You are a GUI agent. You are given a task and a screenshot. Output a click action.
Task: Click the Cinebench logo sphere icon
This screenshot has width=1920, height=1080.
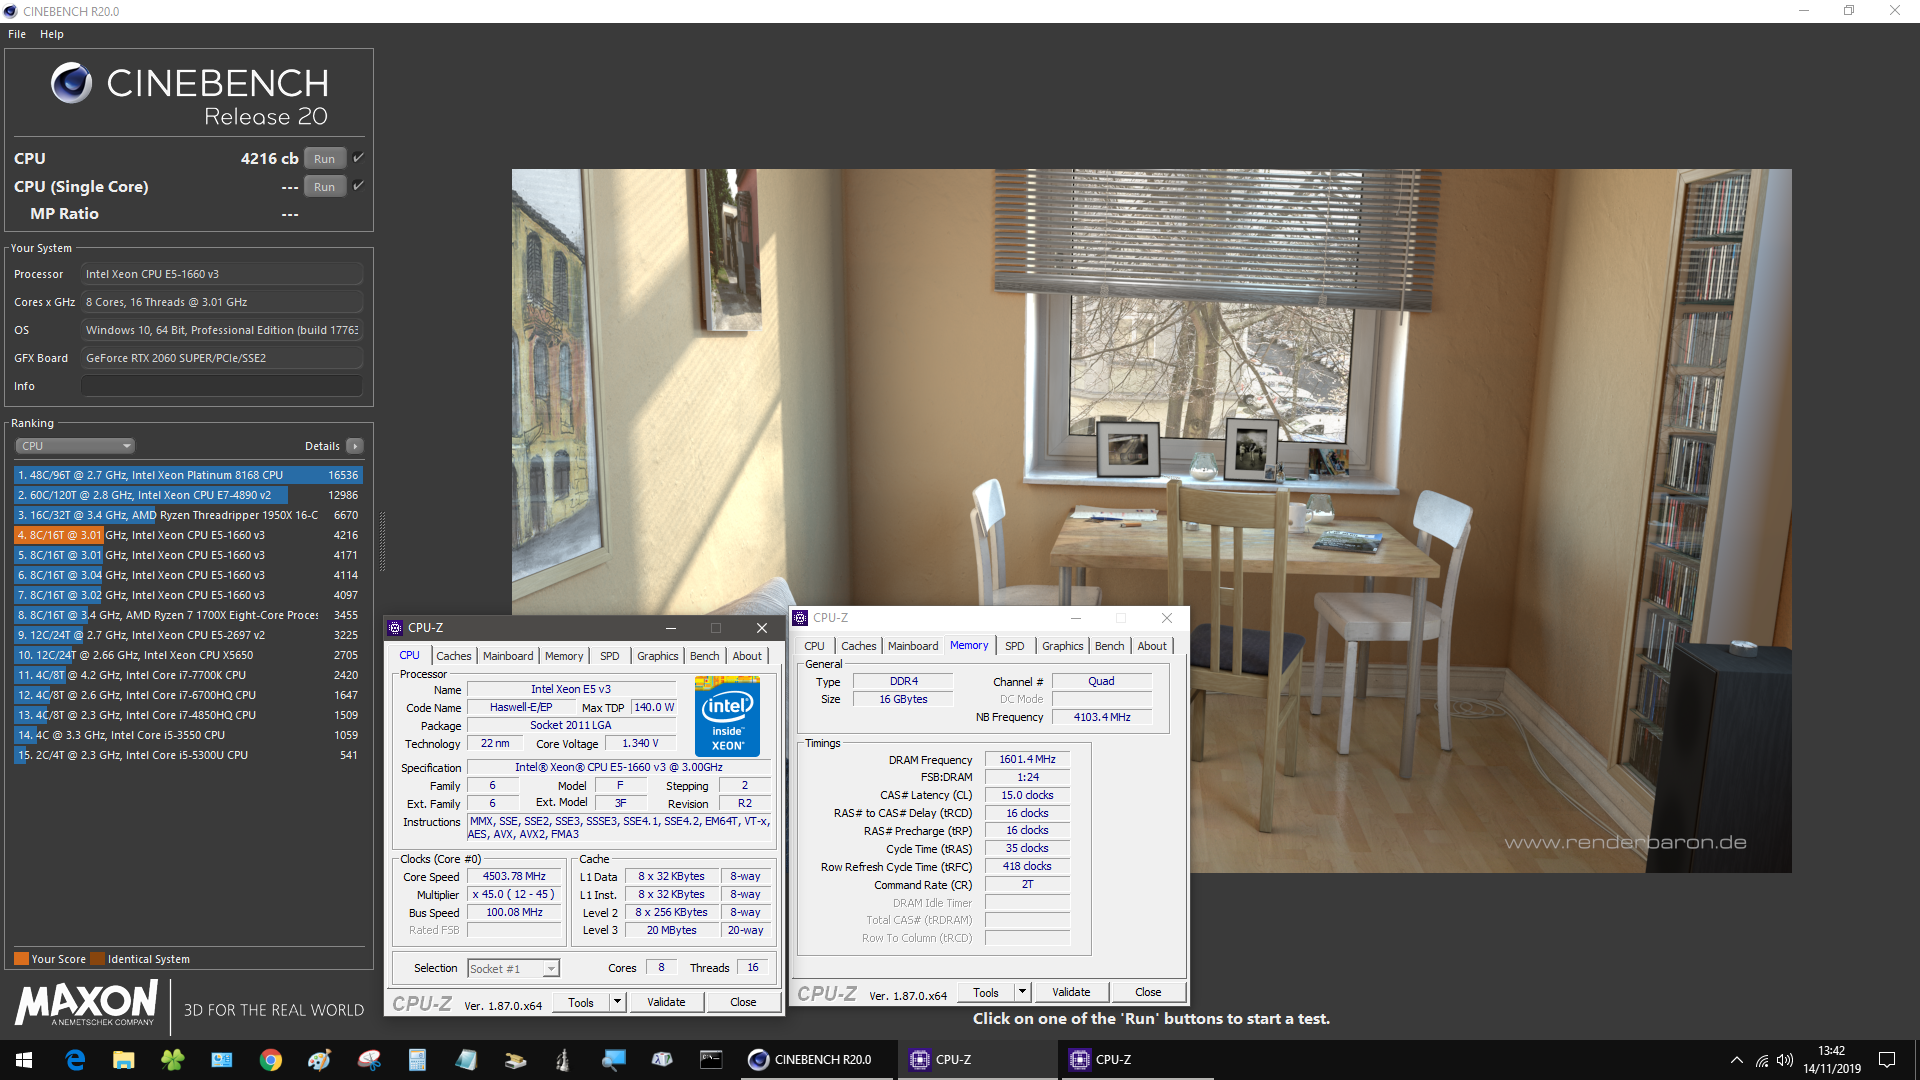72,83
